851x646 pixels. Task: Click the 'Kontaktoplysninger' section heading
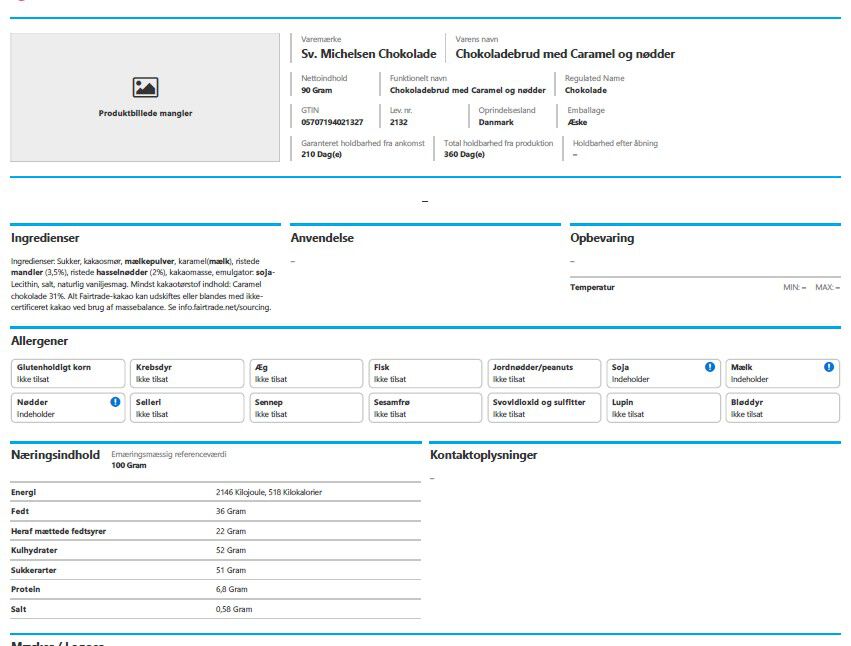(x=484, y=455)
